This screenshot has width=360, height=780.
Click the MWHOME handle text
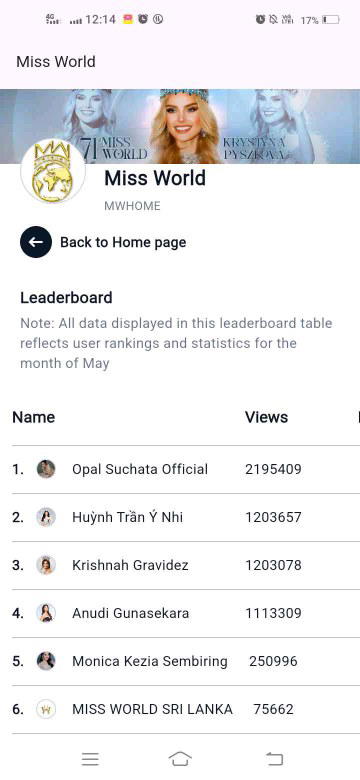tap(132, 206)
